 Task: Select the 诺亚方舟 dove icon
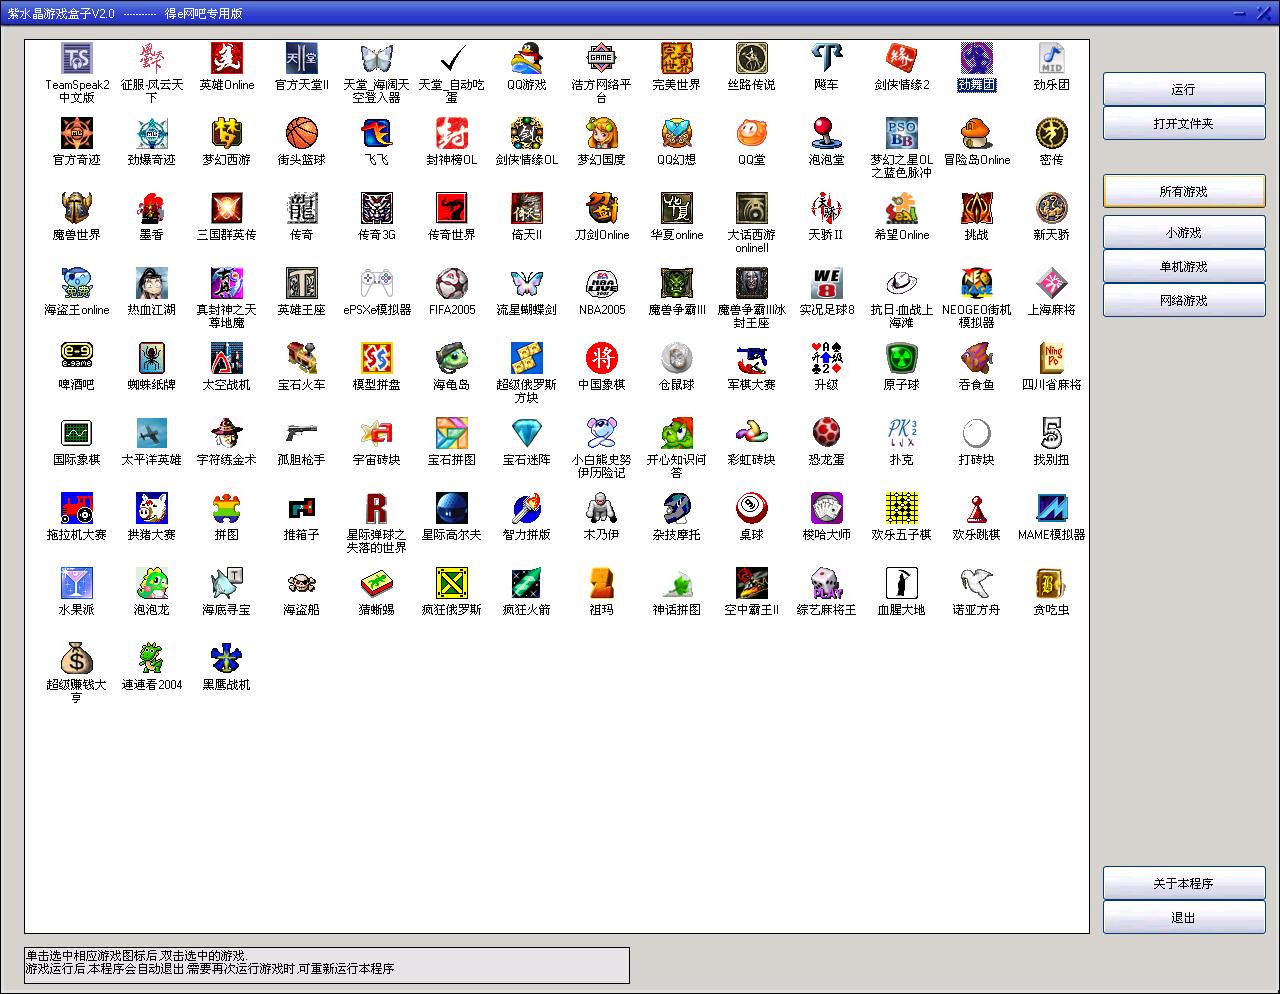coord(977,583)
